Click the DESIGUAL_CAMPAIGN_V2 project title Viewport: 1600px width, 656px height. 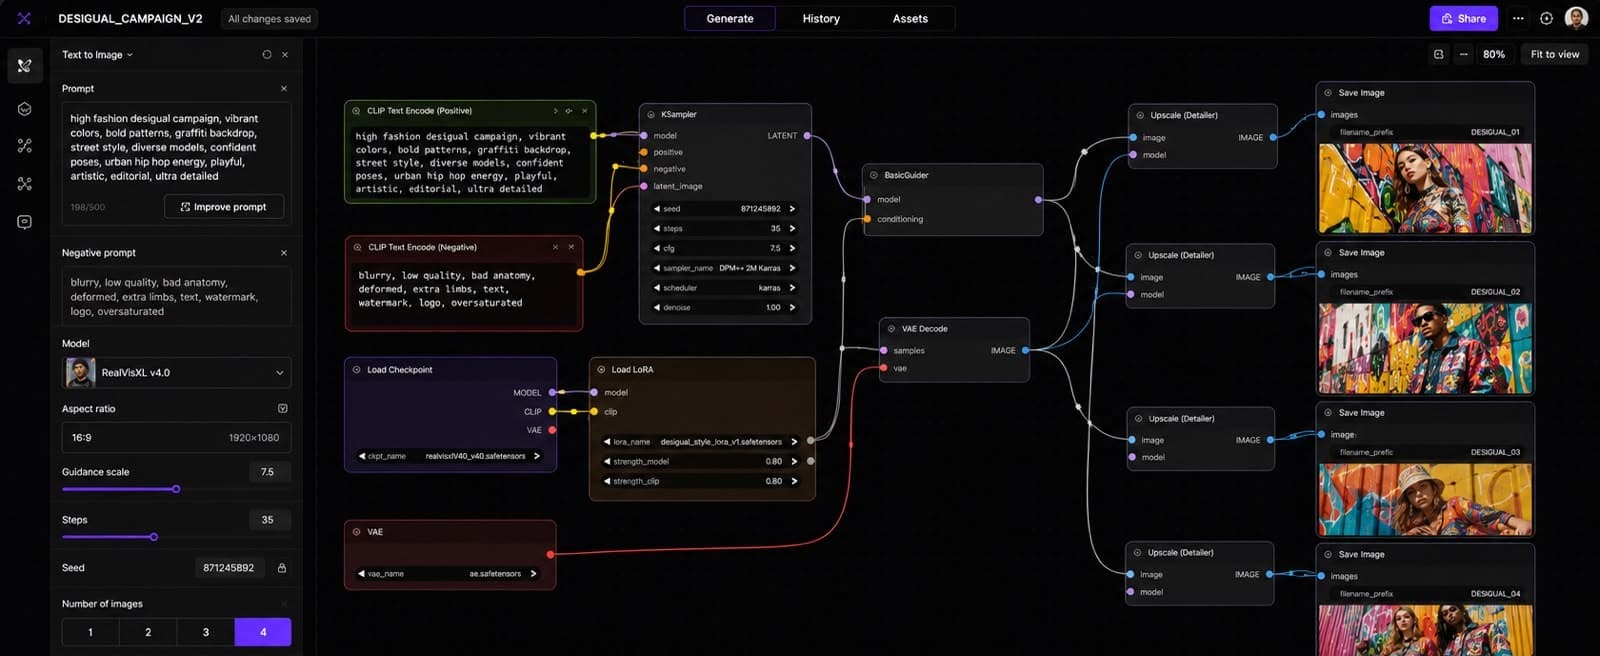[130, 18]
